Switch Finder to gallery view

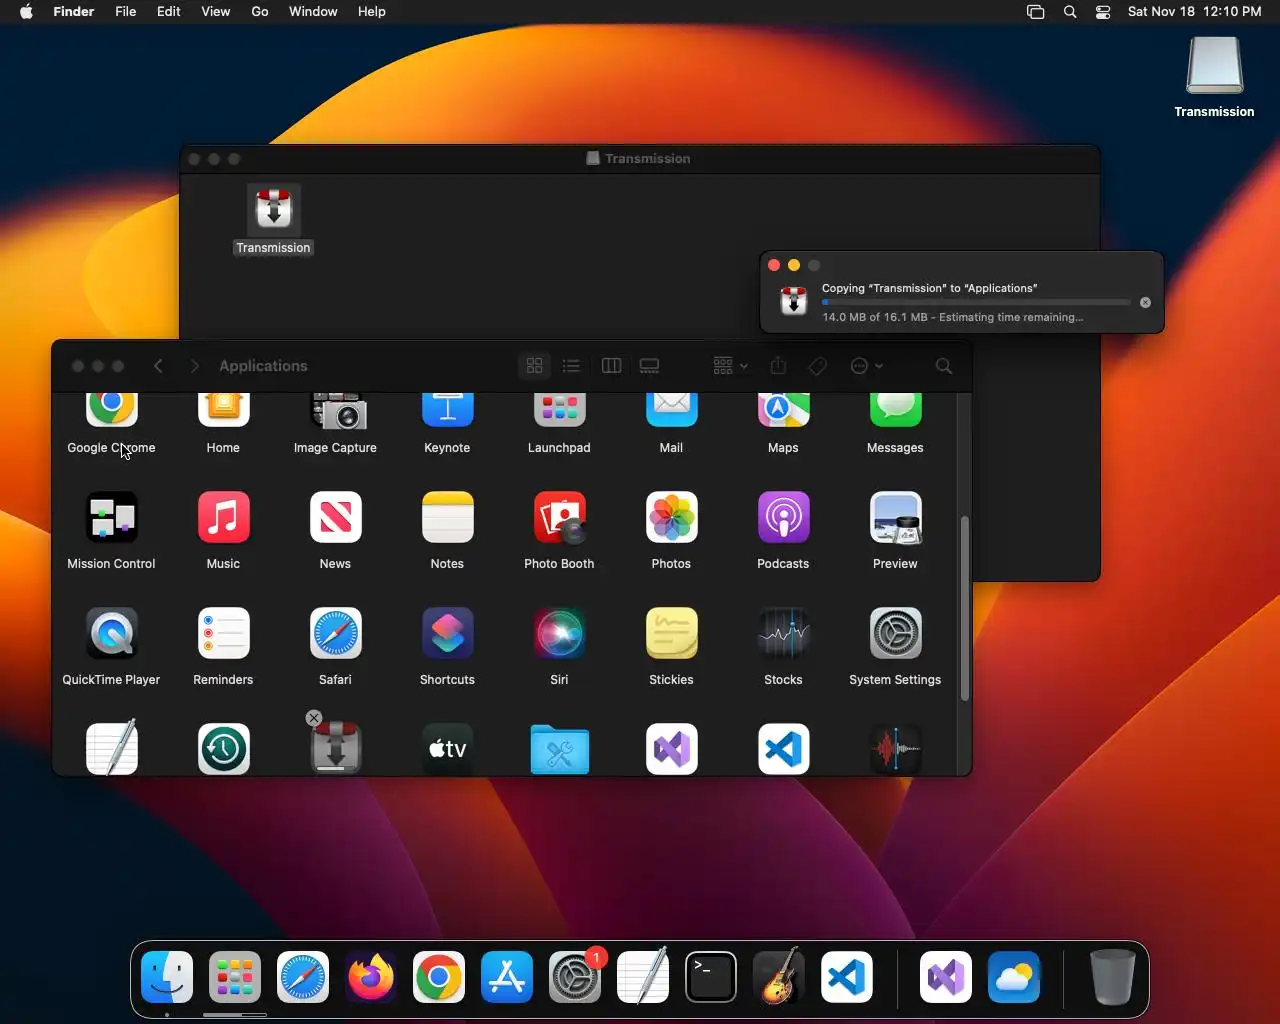pos(649,366)
